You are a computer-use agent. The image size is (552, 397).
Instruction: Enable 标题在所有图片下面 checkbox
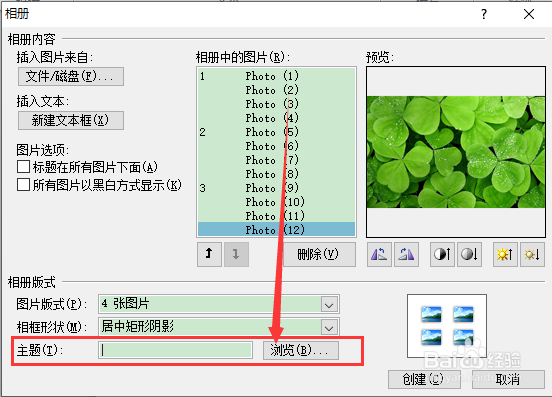[23, 166]
